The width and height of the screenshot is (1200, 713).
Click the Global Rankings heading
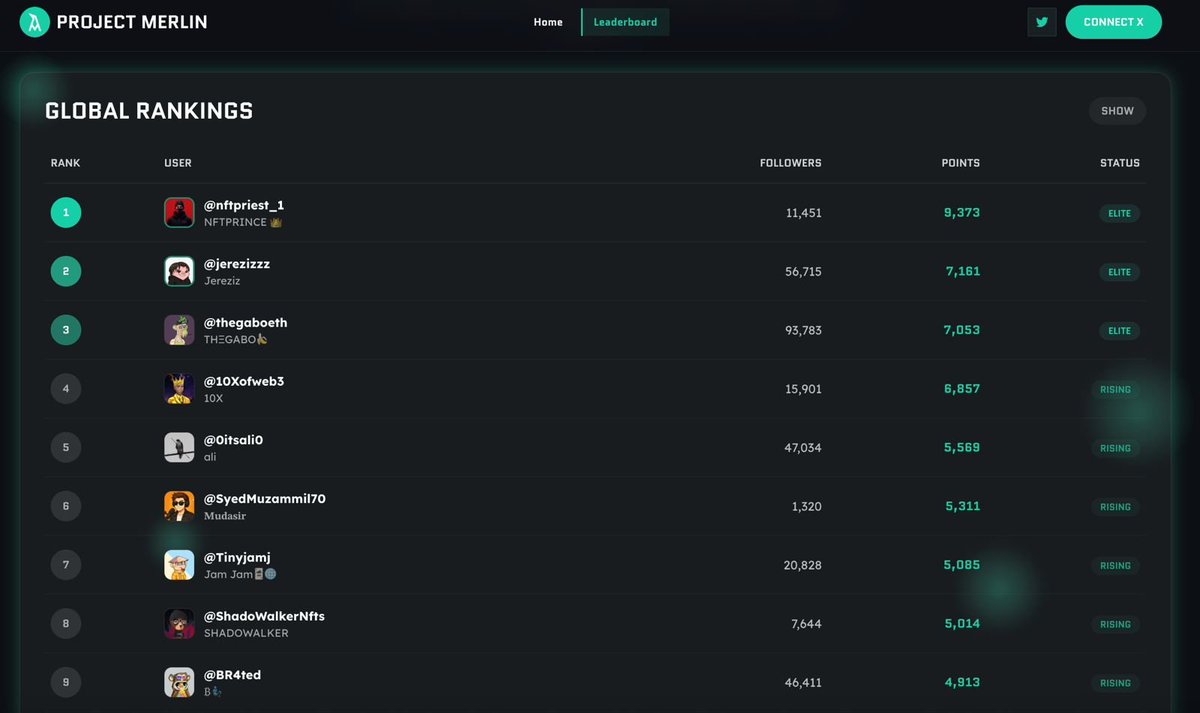pyautogui.click(x=149, y=111)
